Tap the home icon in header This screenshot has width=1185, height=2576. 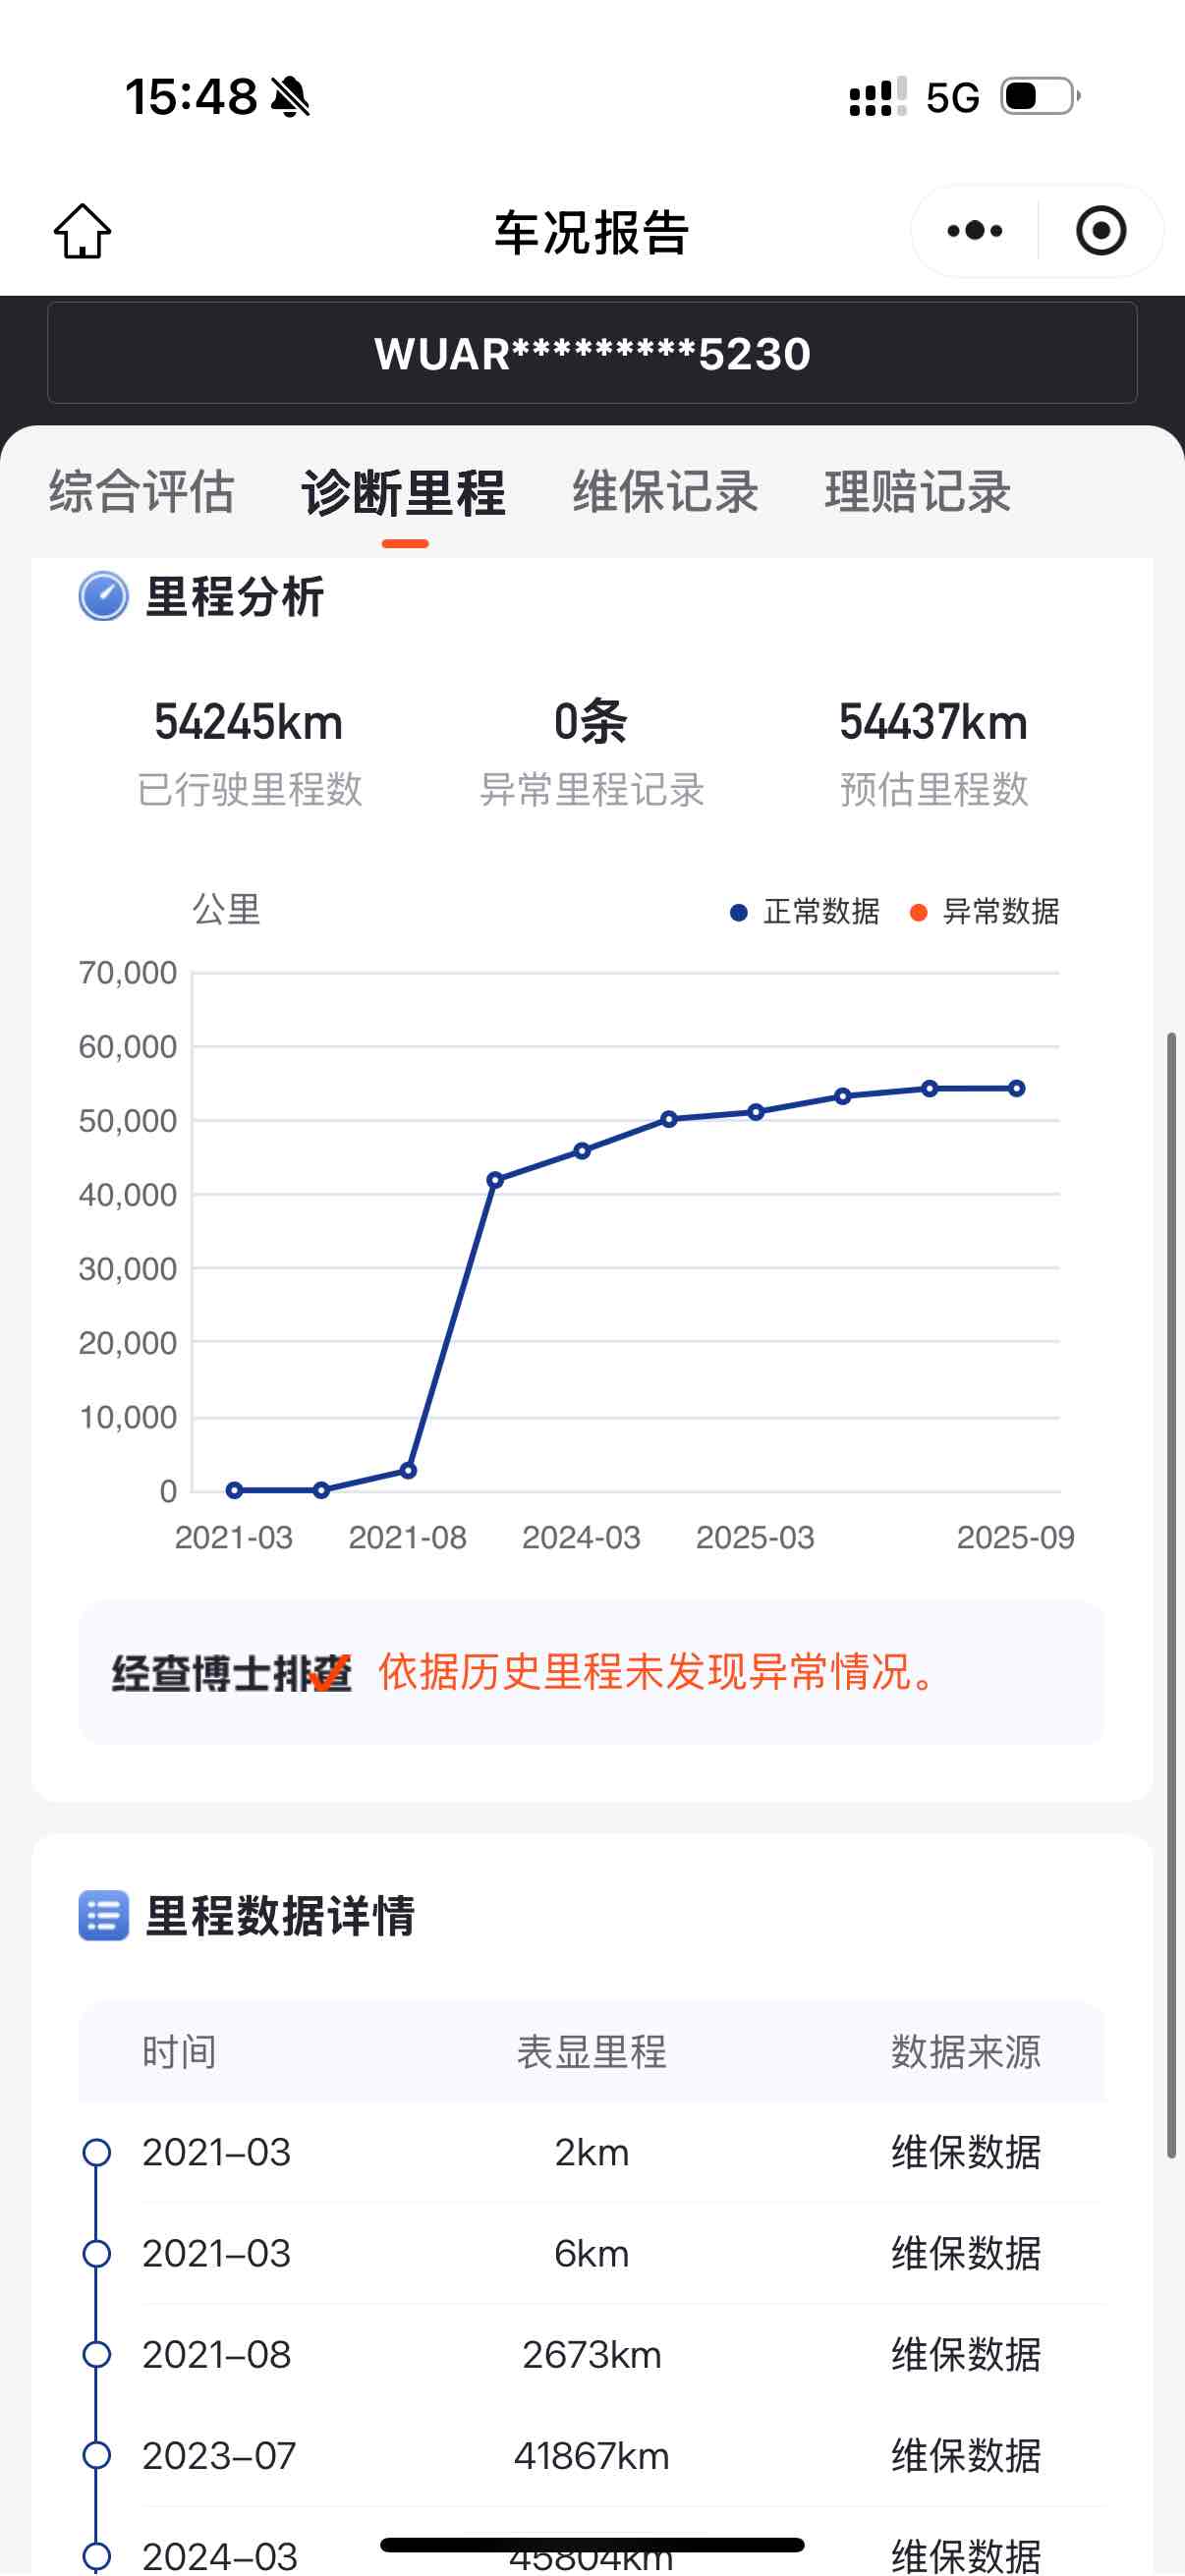click(82, 231)
